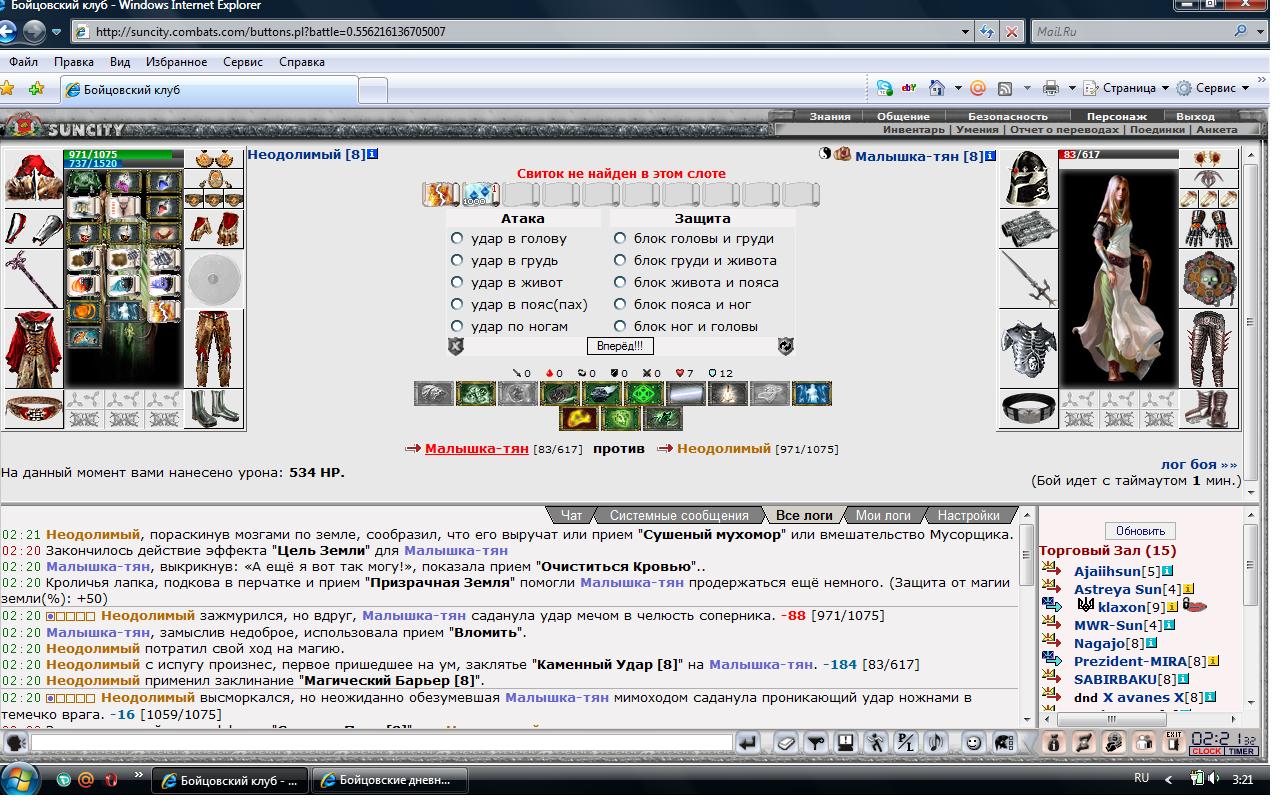Click the EXIT icon in bottom toolbar
Screen dimensions: 1280x800
coord(1173,742)
